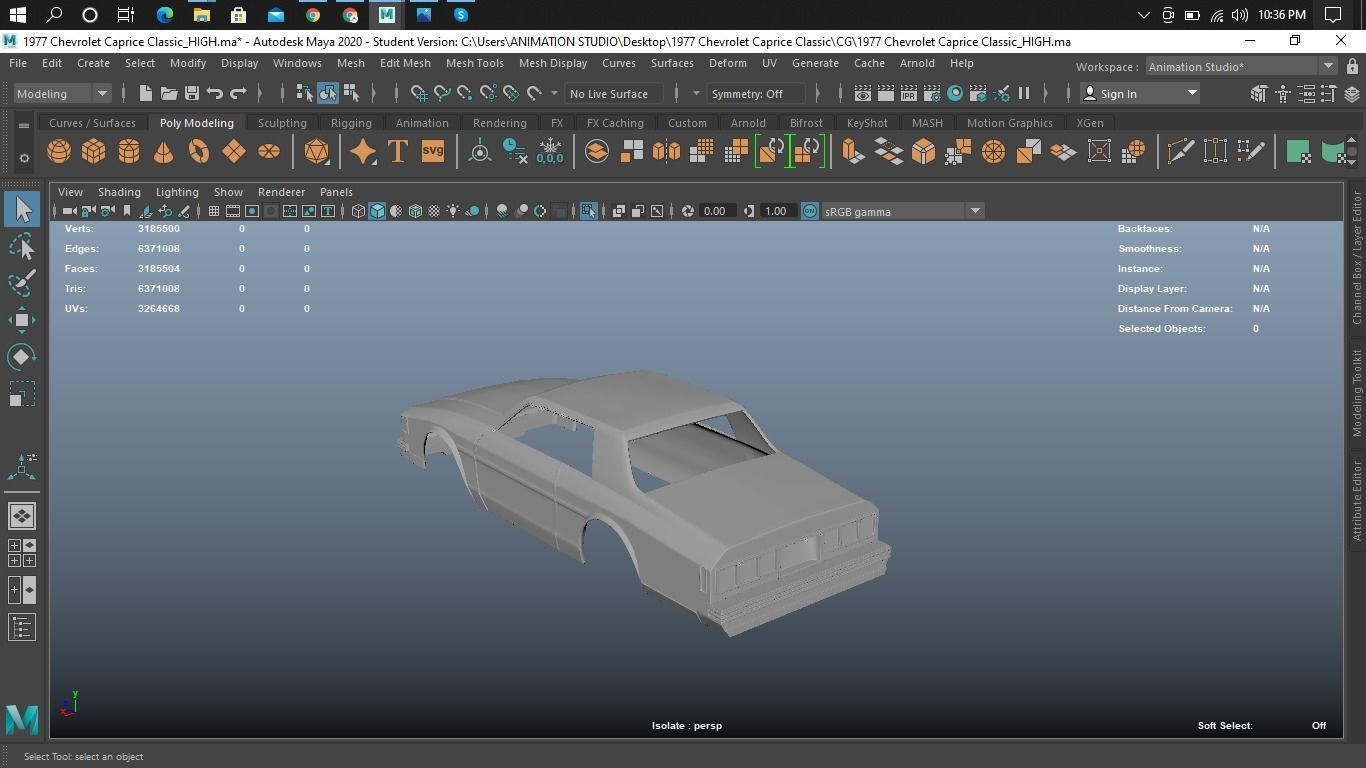This screenshot has height=768, width=1366.
Task: Select the Lasso tool in toolbox
Action: 22,245
